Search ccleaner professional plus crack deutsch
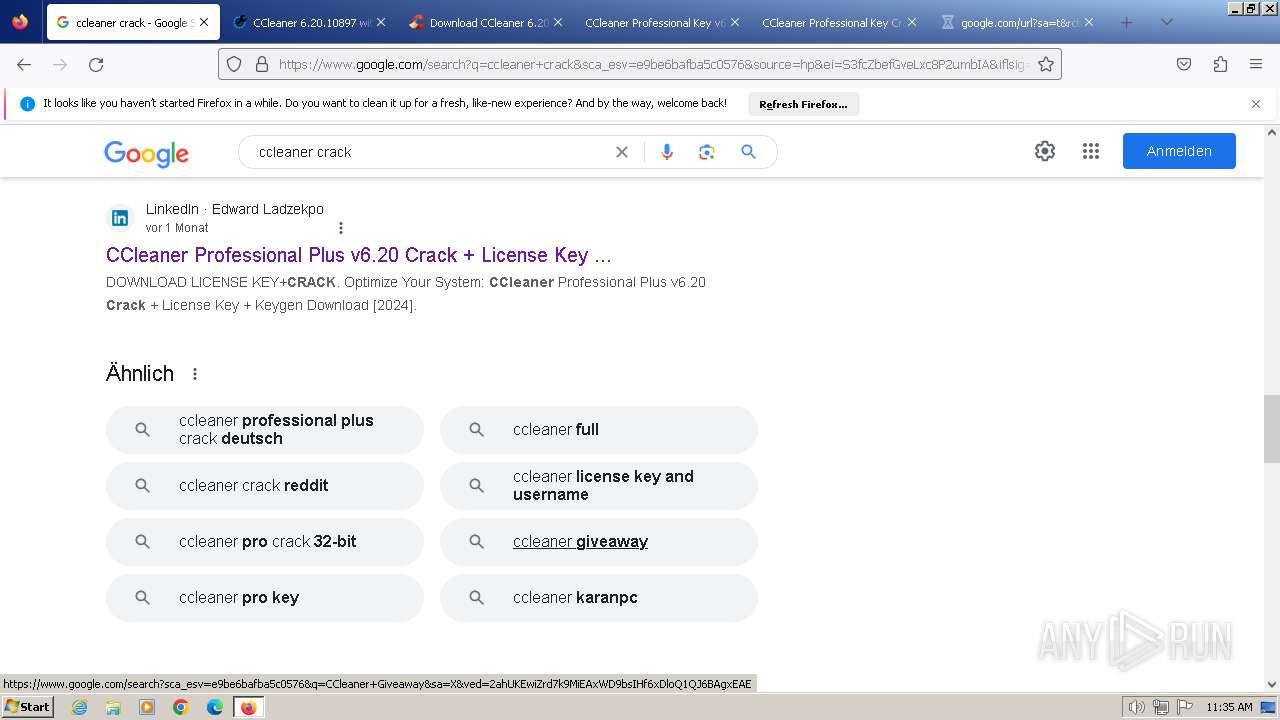 click(x=265, y=430)
